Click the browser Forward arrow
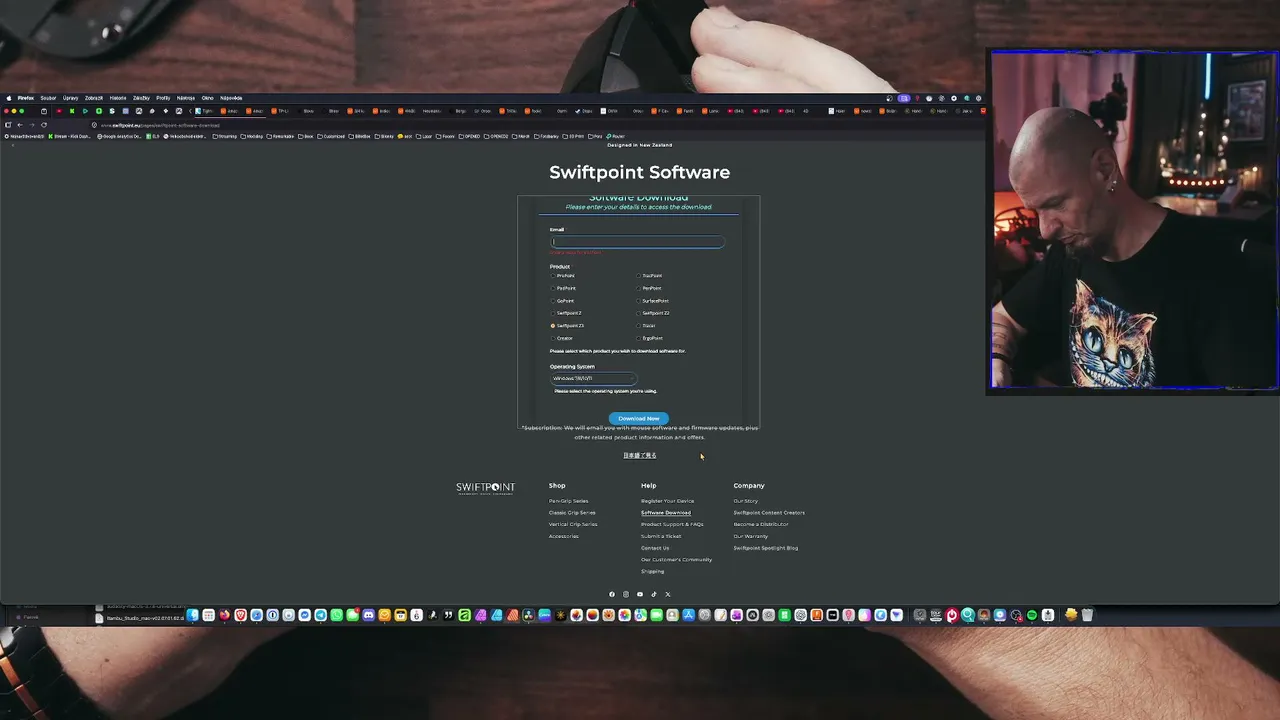 point(31,125)
